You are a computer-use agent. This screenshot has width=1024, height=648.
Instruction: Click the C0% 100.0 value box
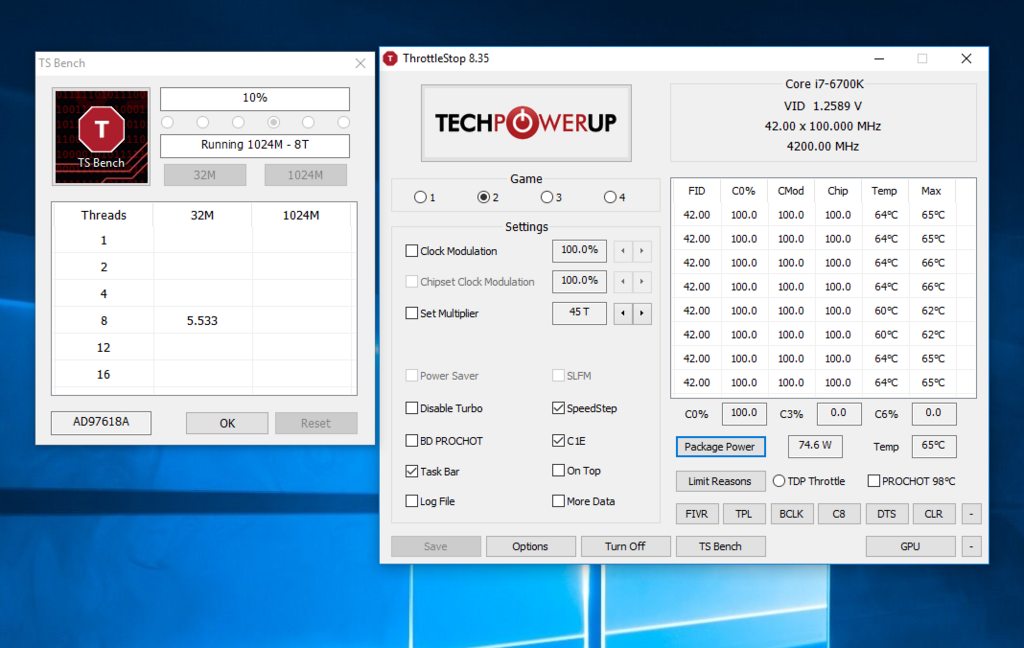pyautogui.click(x=744, y=413)
